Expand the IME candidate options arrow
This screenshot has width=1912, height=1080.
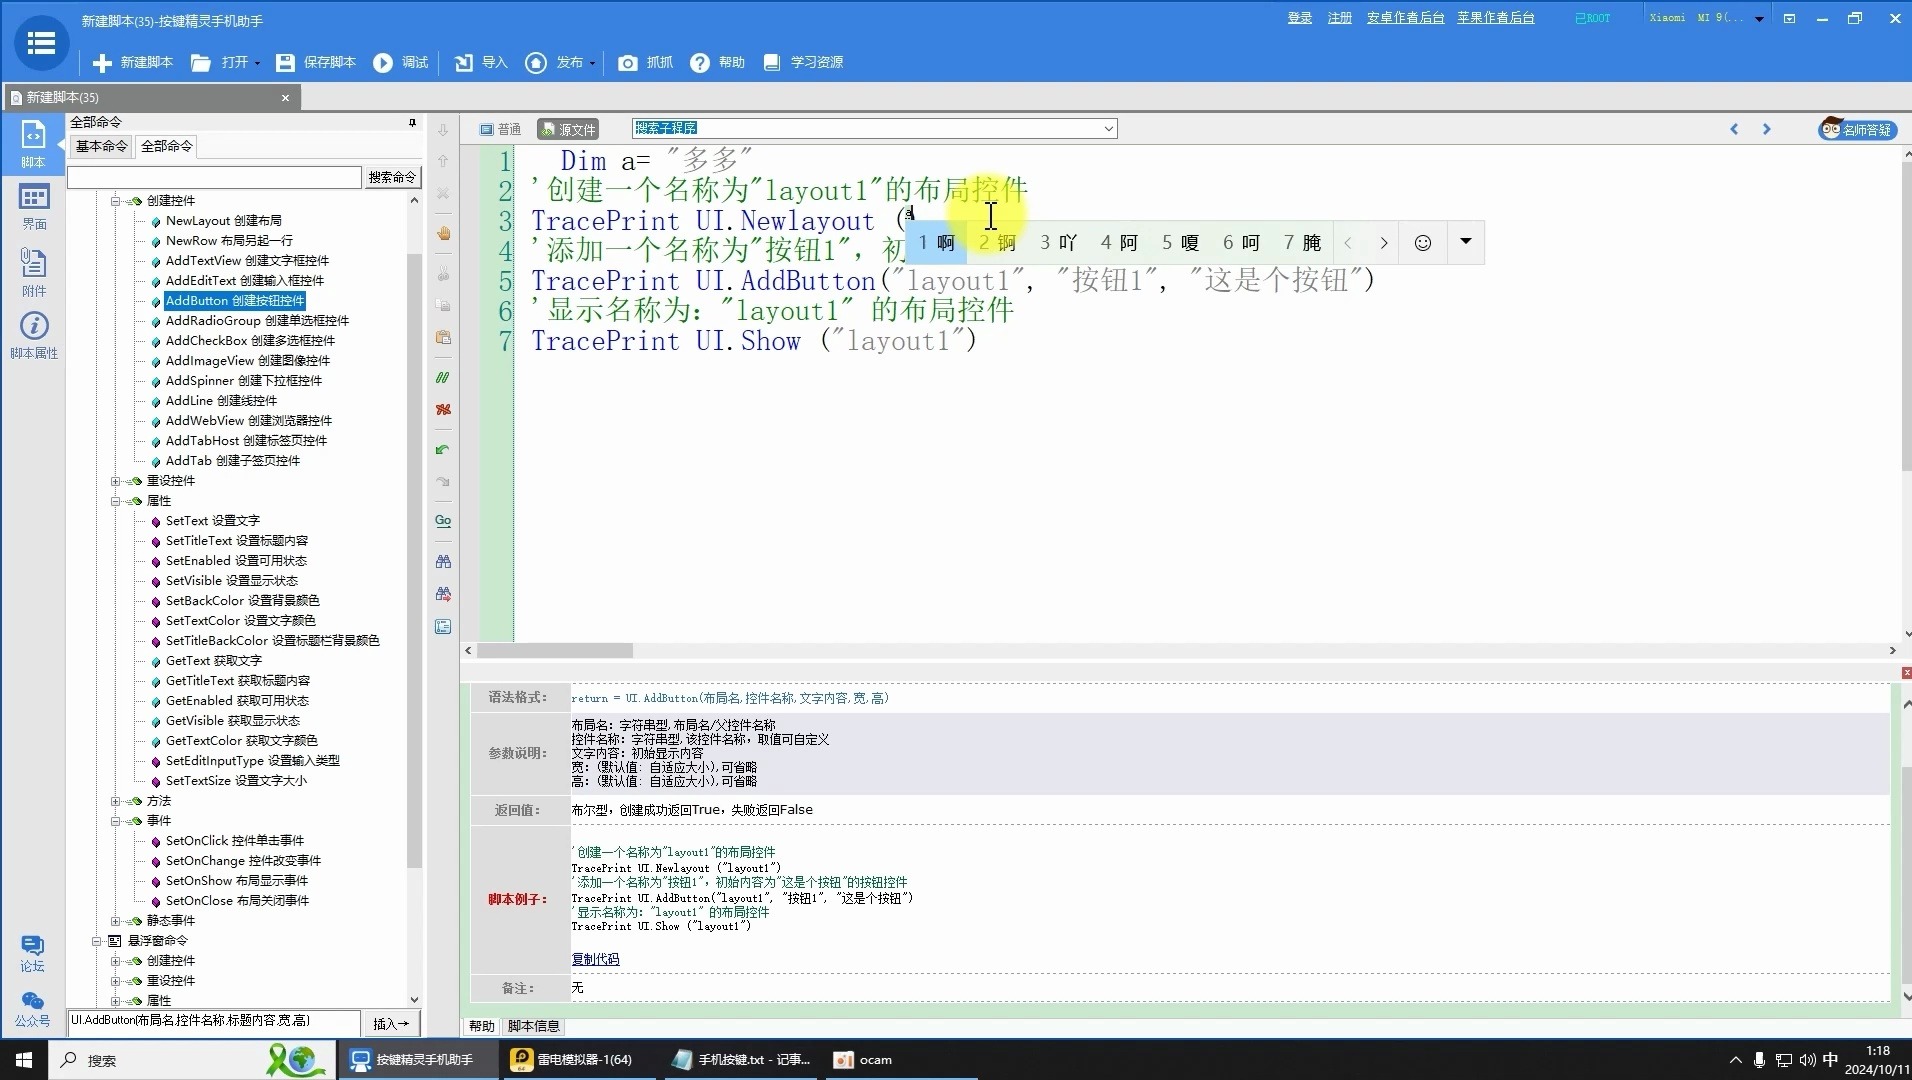tap(1466, 242)
